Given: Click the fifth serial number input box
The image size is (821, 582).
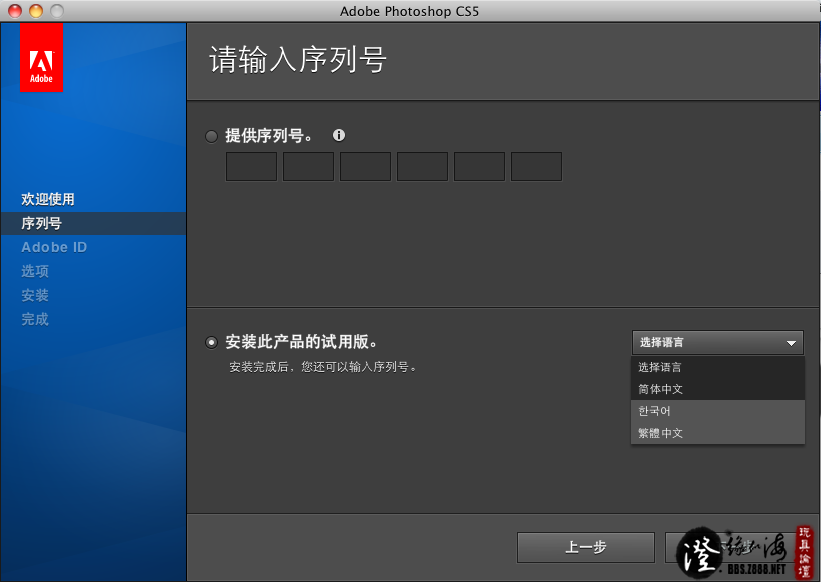Looking at the screenshot, I should pos(480,166).
